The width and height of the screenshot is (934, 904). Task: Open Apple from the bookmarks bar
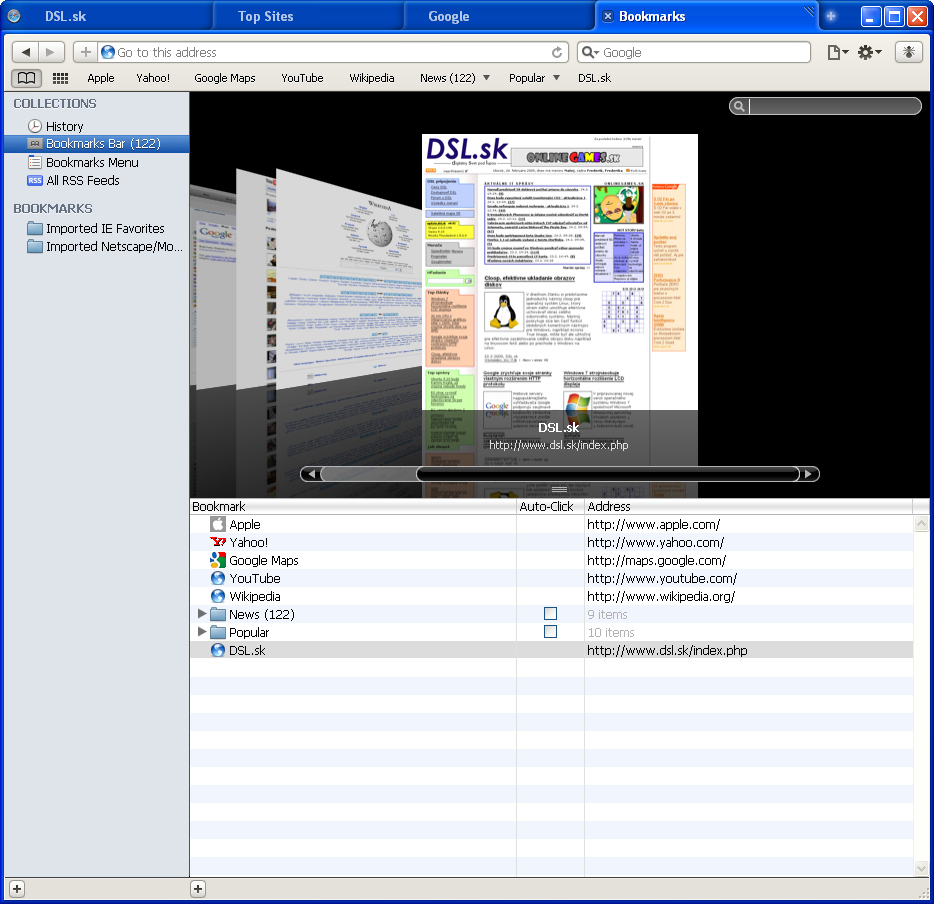click(x=101, y=78)
